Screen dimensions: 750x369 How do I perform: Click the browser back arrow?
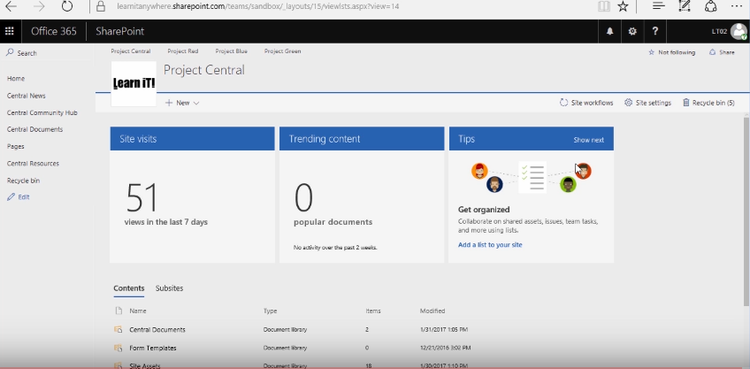pyautogui.click(x=11, y=6)
